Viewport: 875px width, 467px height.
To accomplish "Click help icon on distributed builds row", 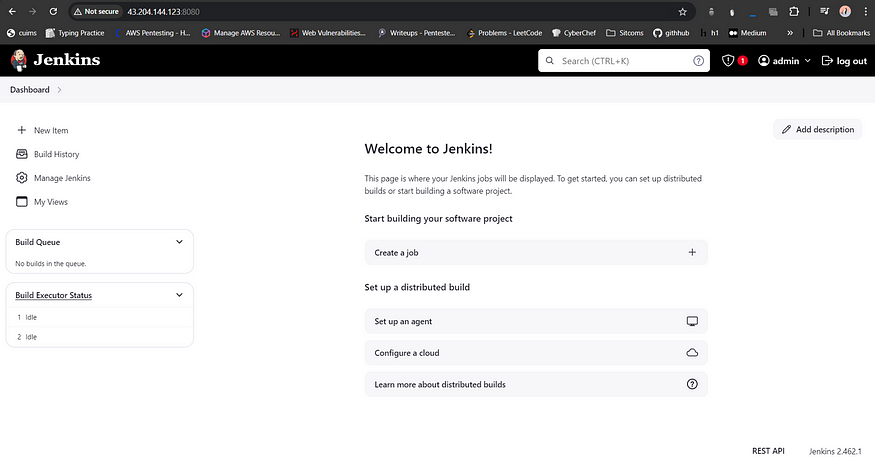I will click(x=692, y=384).
